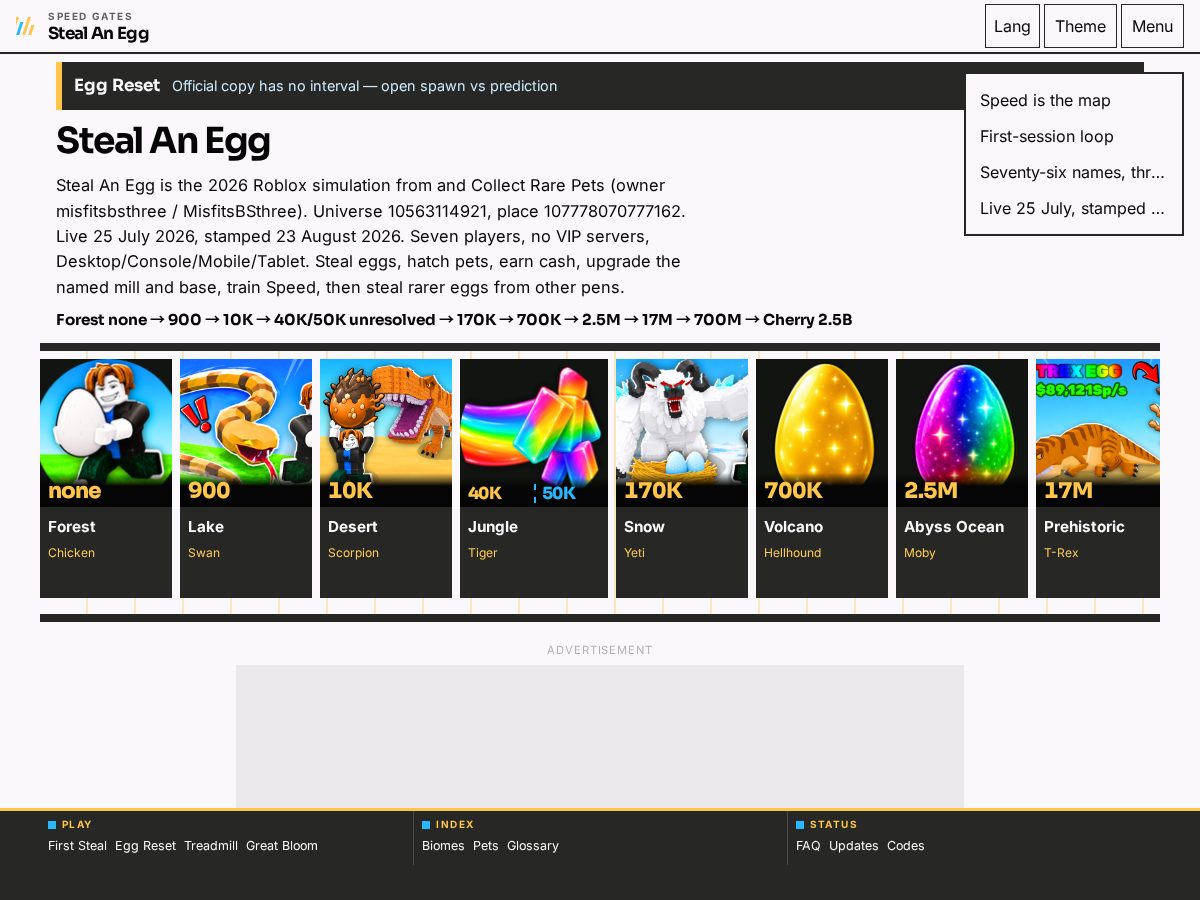Open First Steal footer link
Image resolution: width=1200 pixels, height=900 pixels.
click(x=77, y=846)
